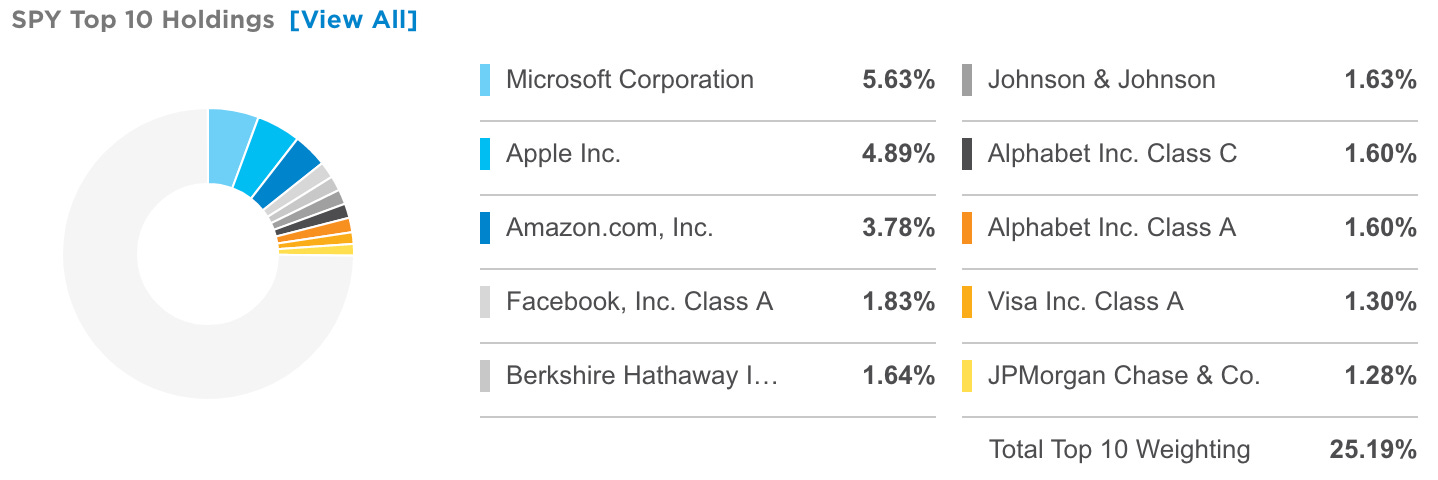Click the yellow JPMorgan Chase legend swatch
Screen dimensions: 1438x480
(967, 376)
